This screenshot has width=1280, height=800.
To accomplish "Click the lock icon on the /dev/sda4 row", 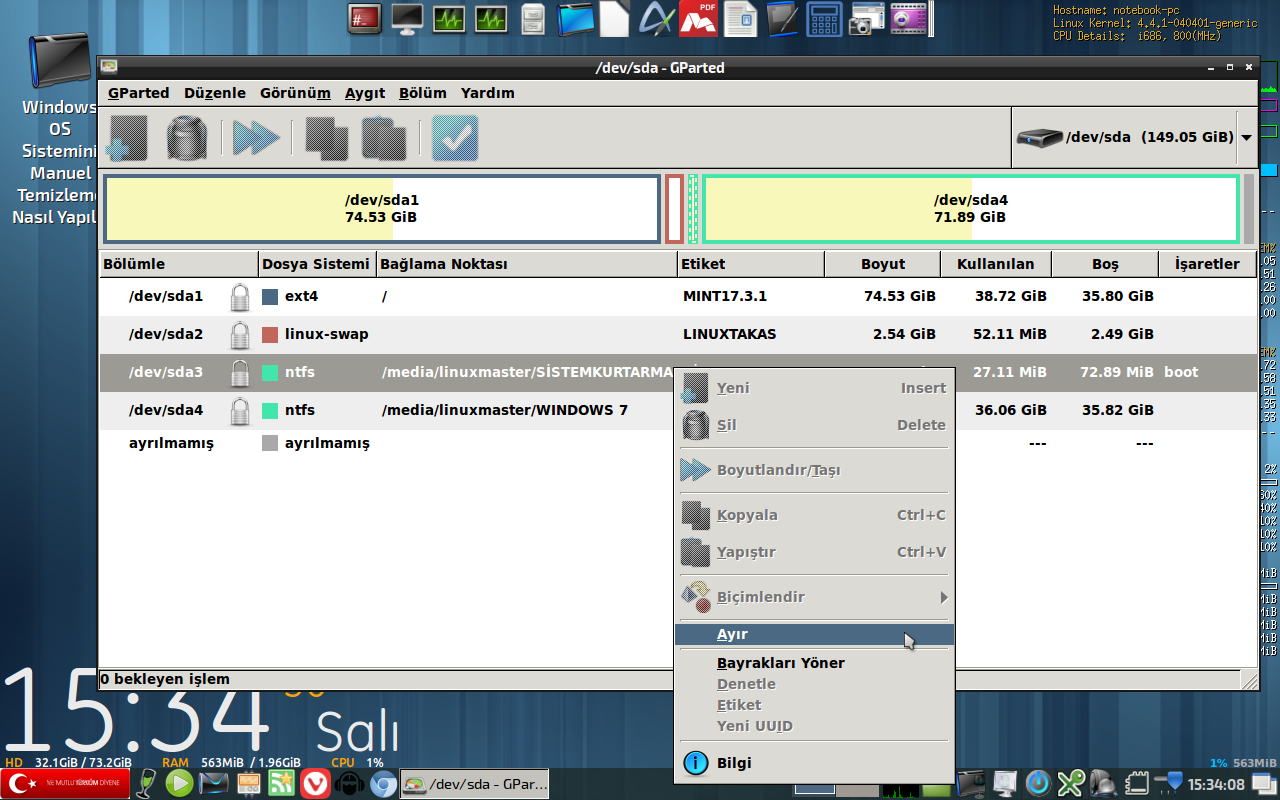I will click(240, 411).
